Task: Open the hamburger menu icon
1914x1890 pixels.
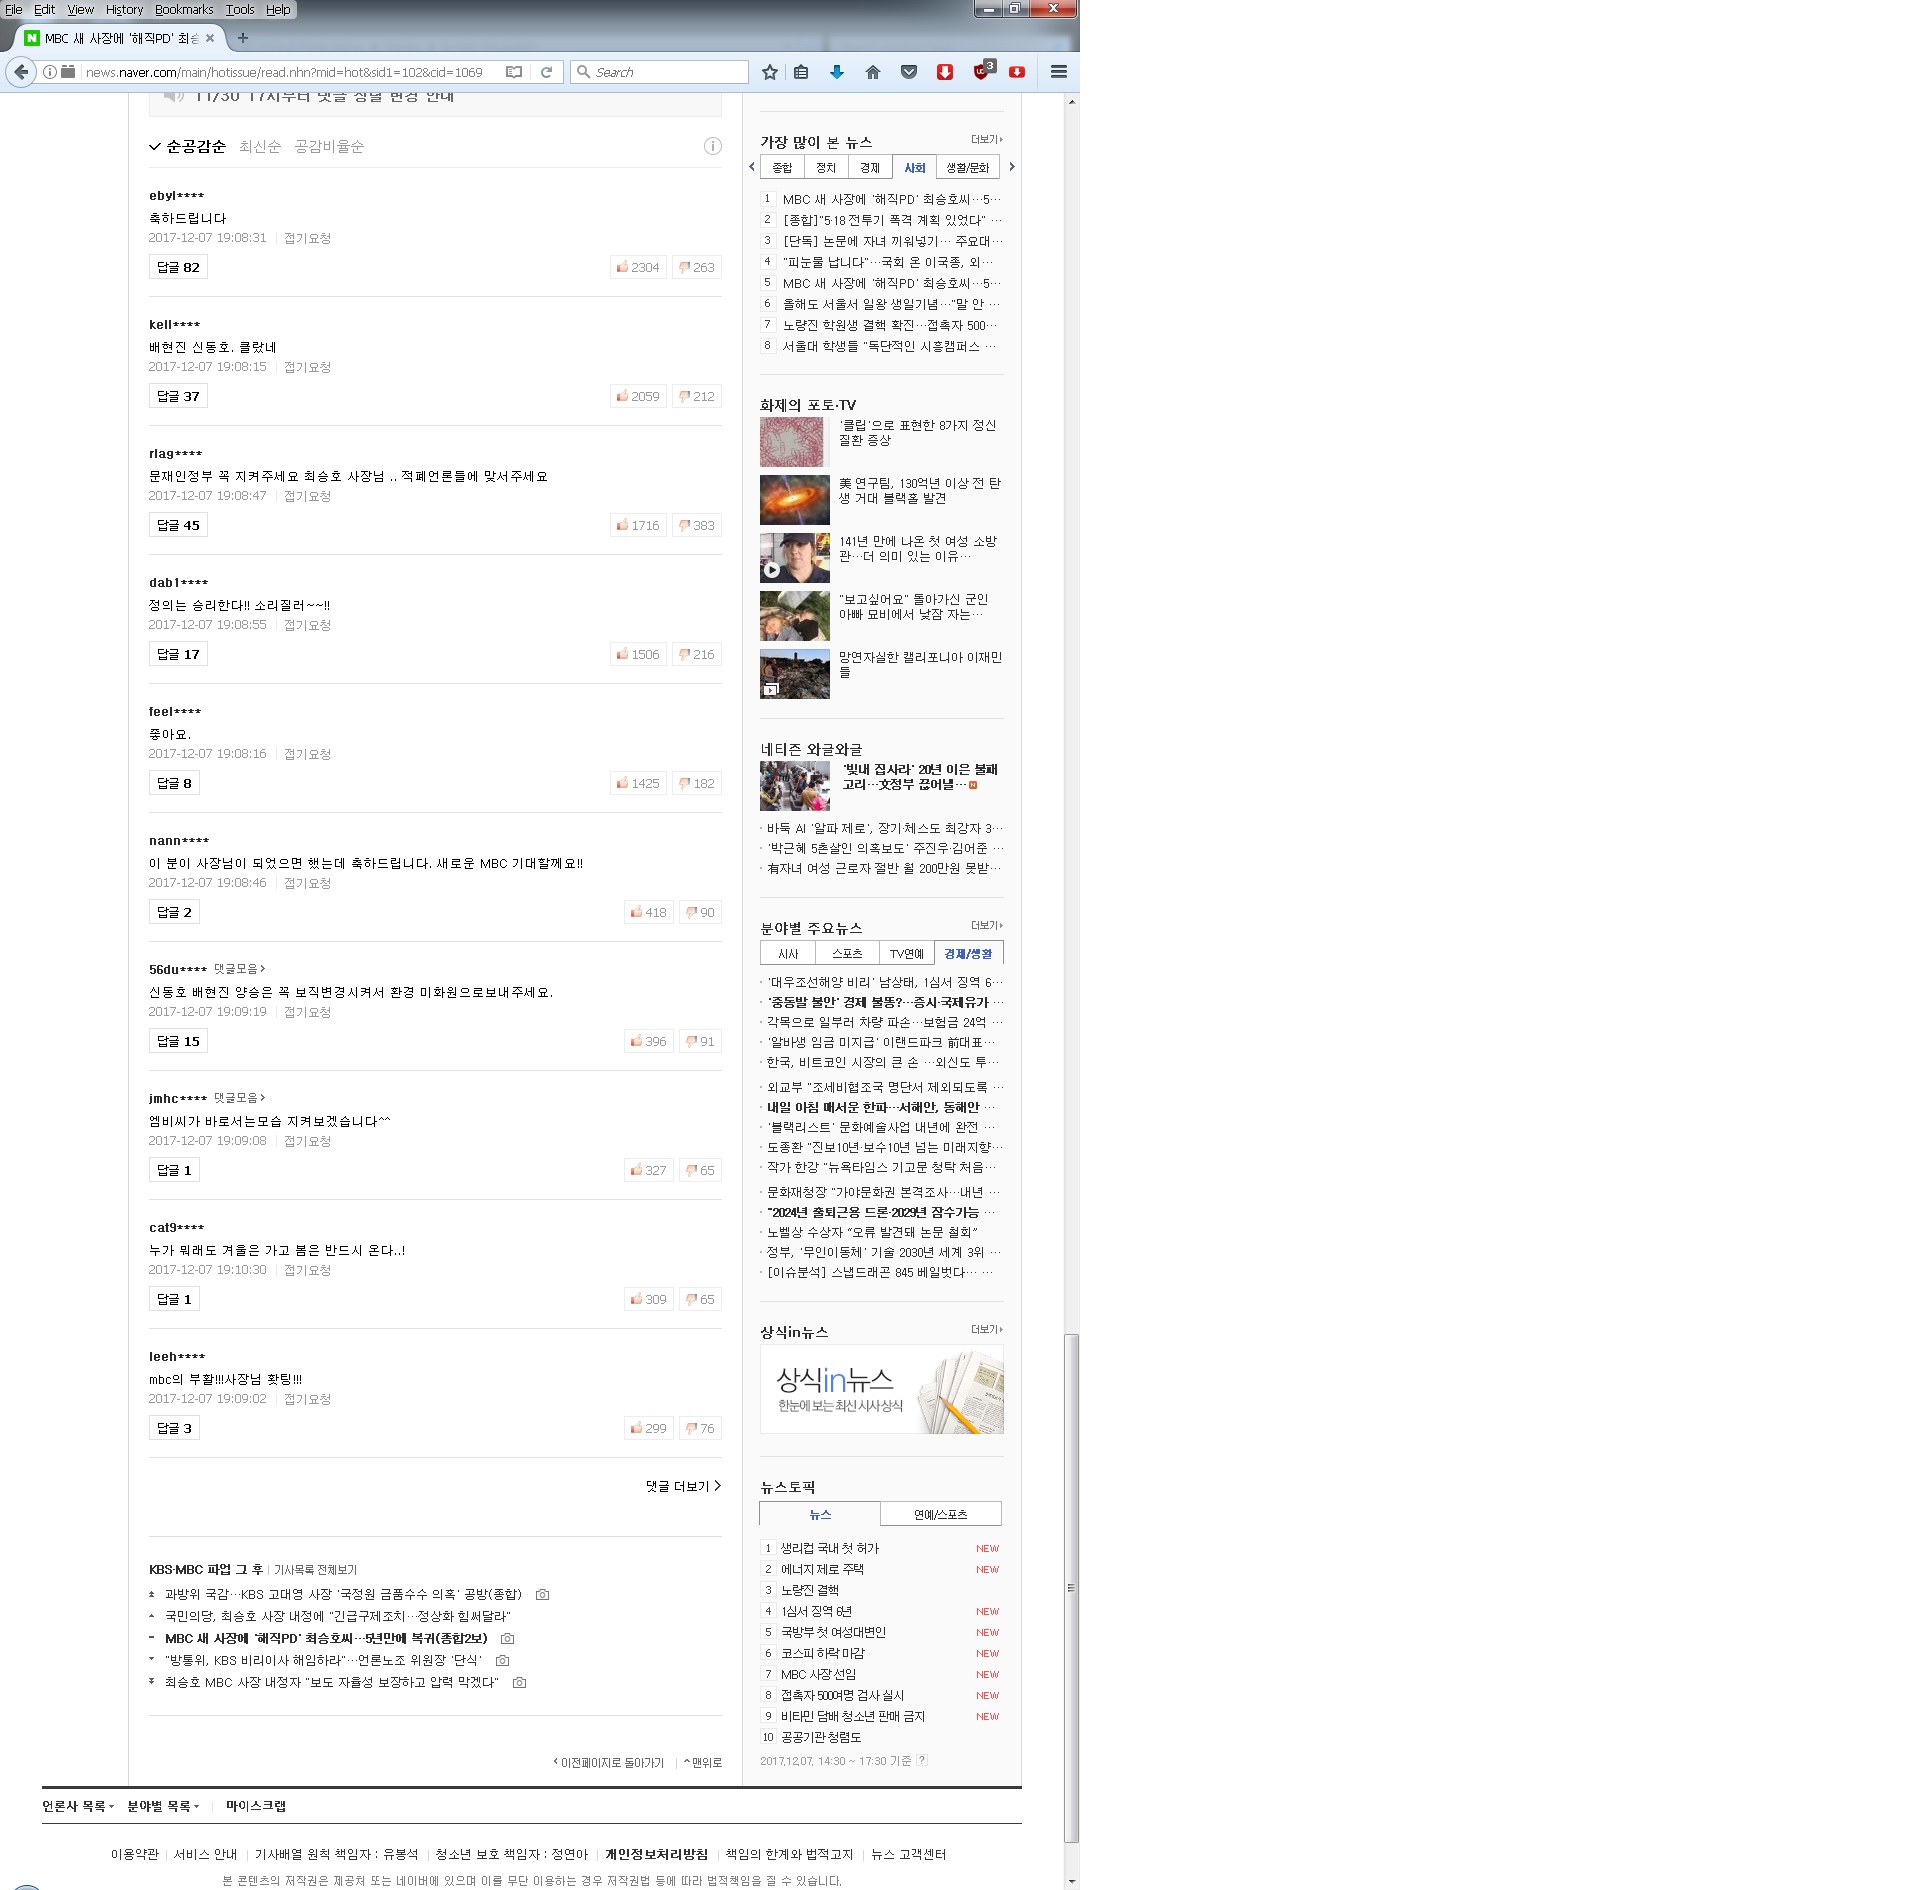Action: click(x=1059, y=72)
